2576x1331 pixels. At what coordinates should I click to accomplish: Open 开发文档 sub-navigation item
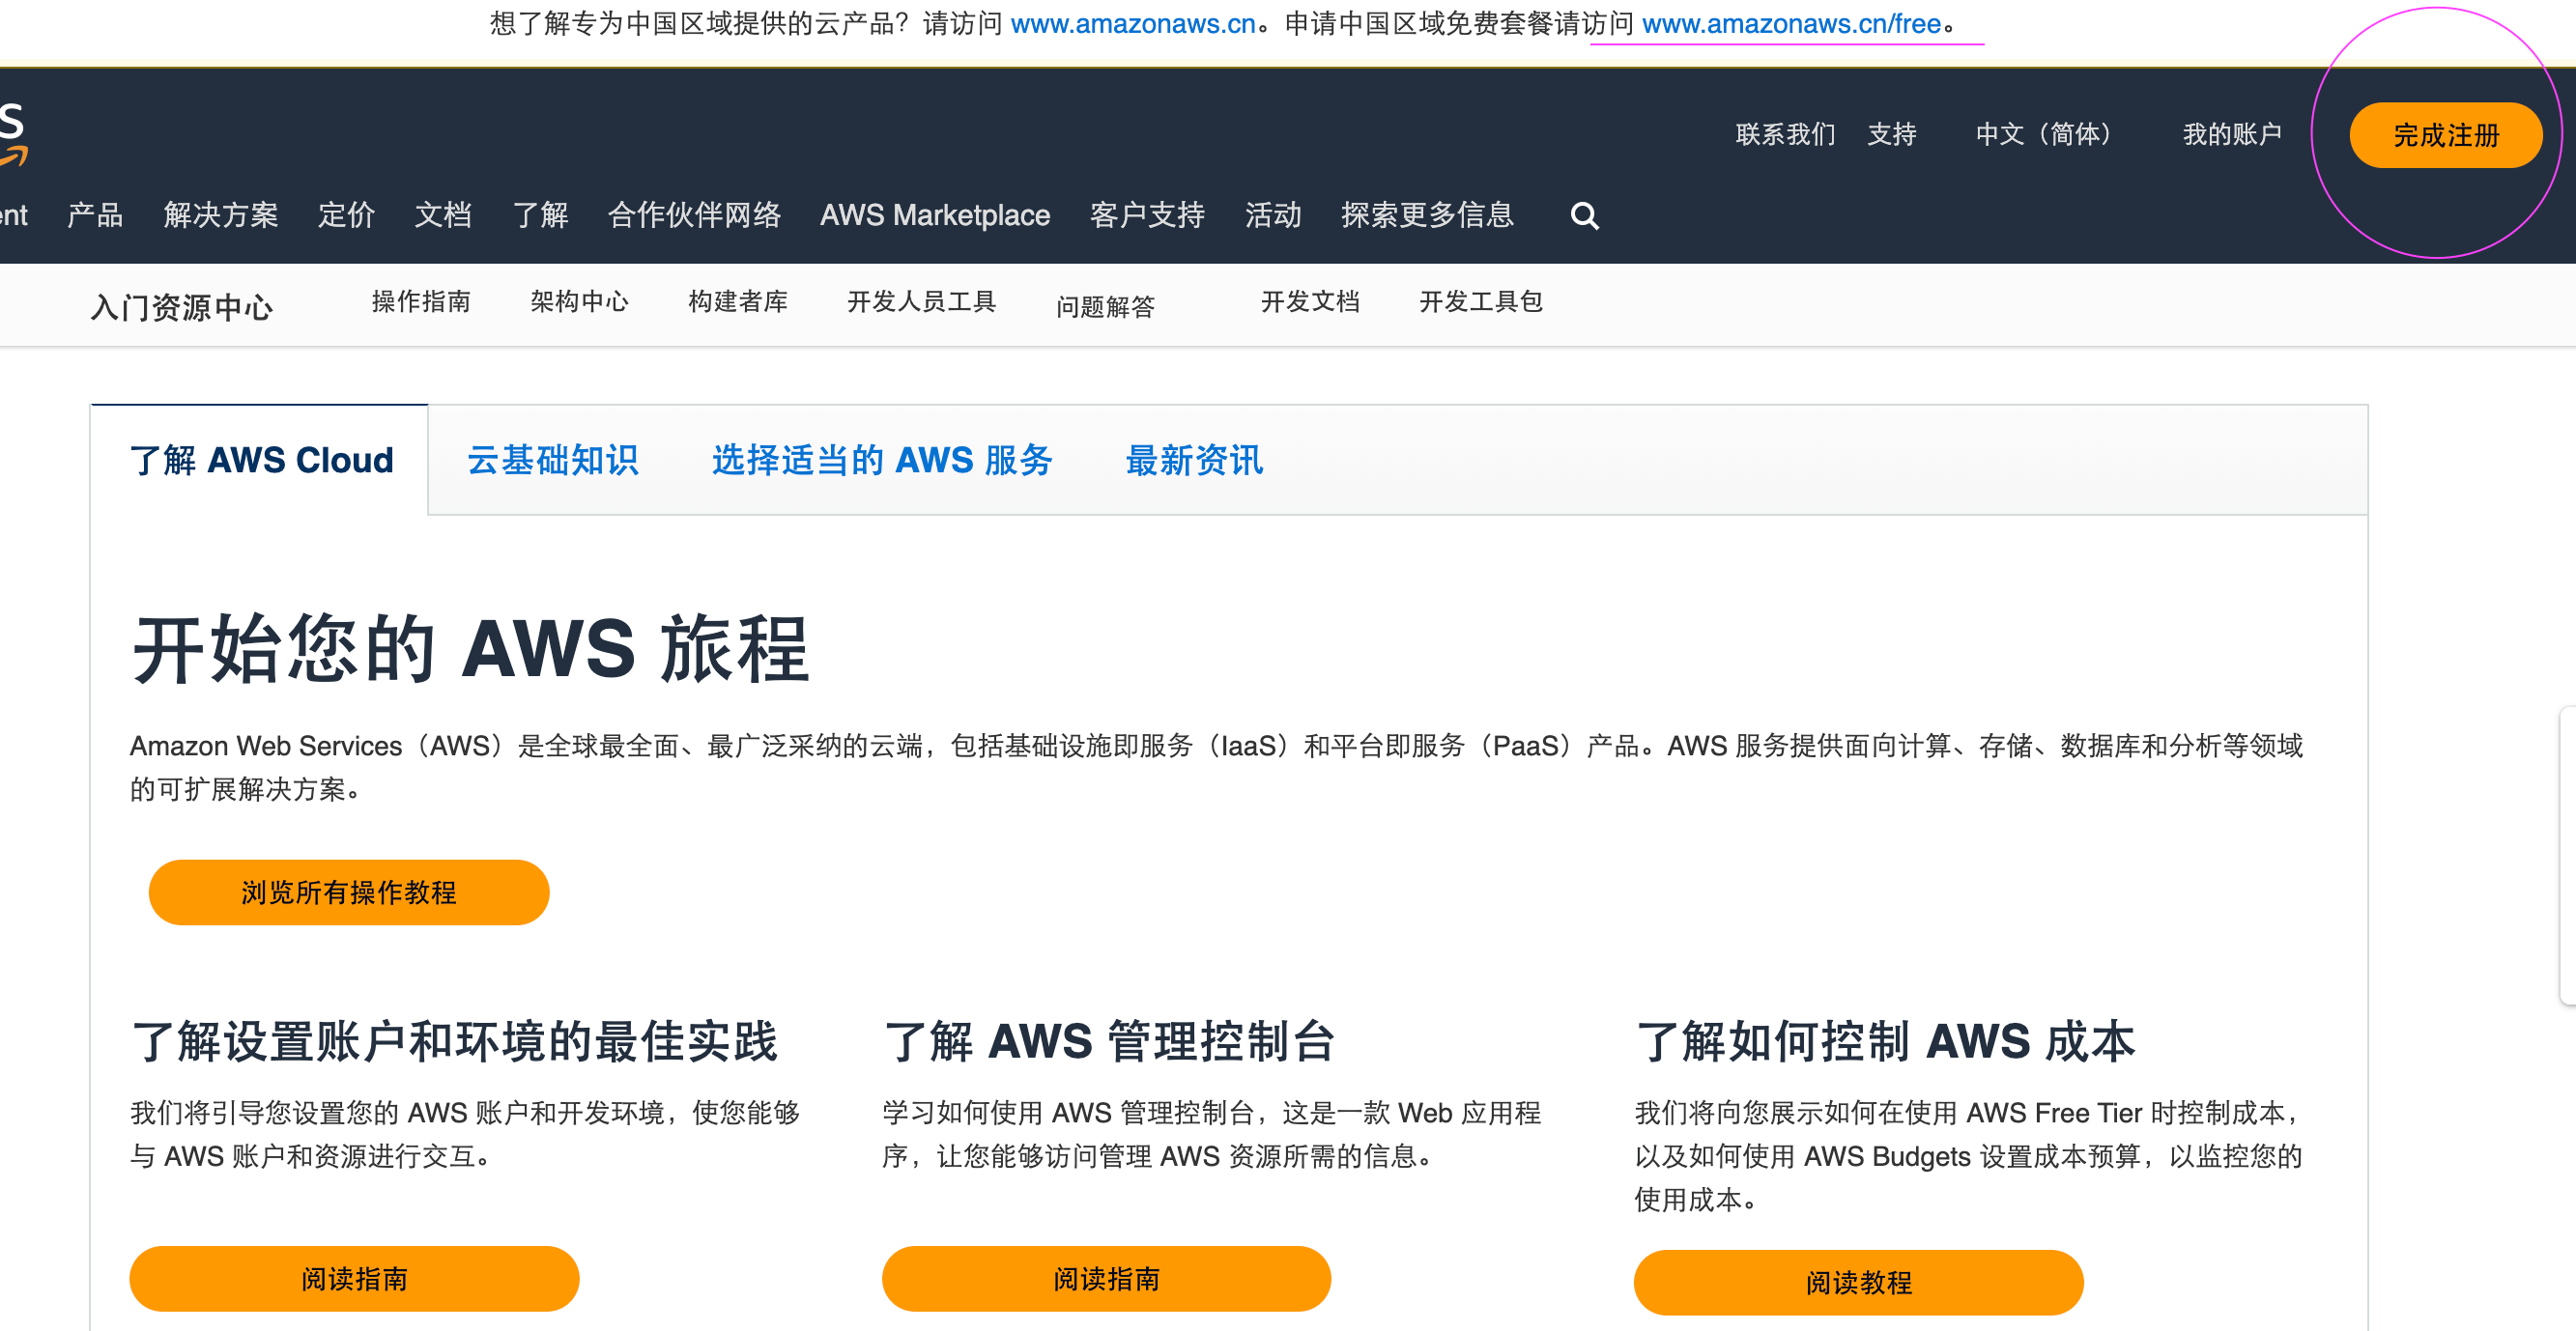coord(1310,301)
